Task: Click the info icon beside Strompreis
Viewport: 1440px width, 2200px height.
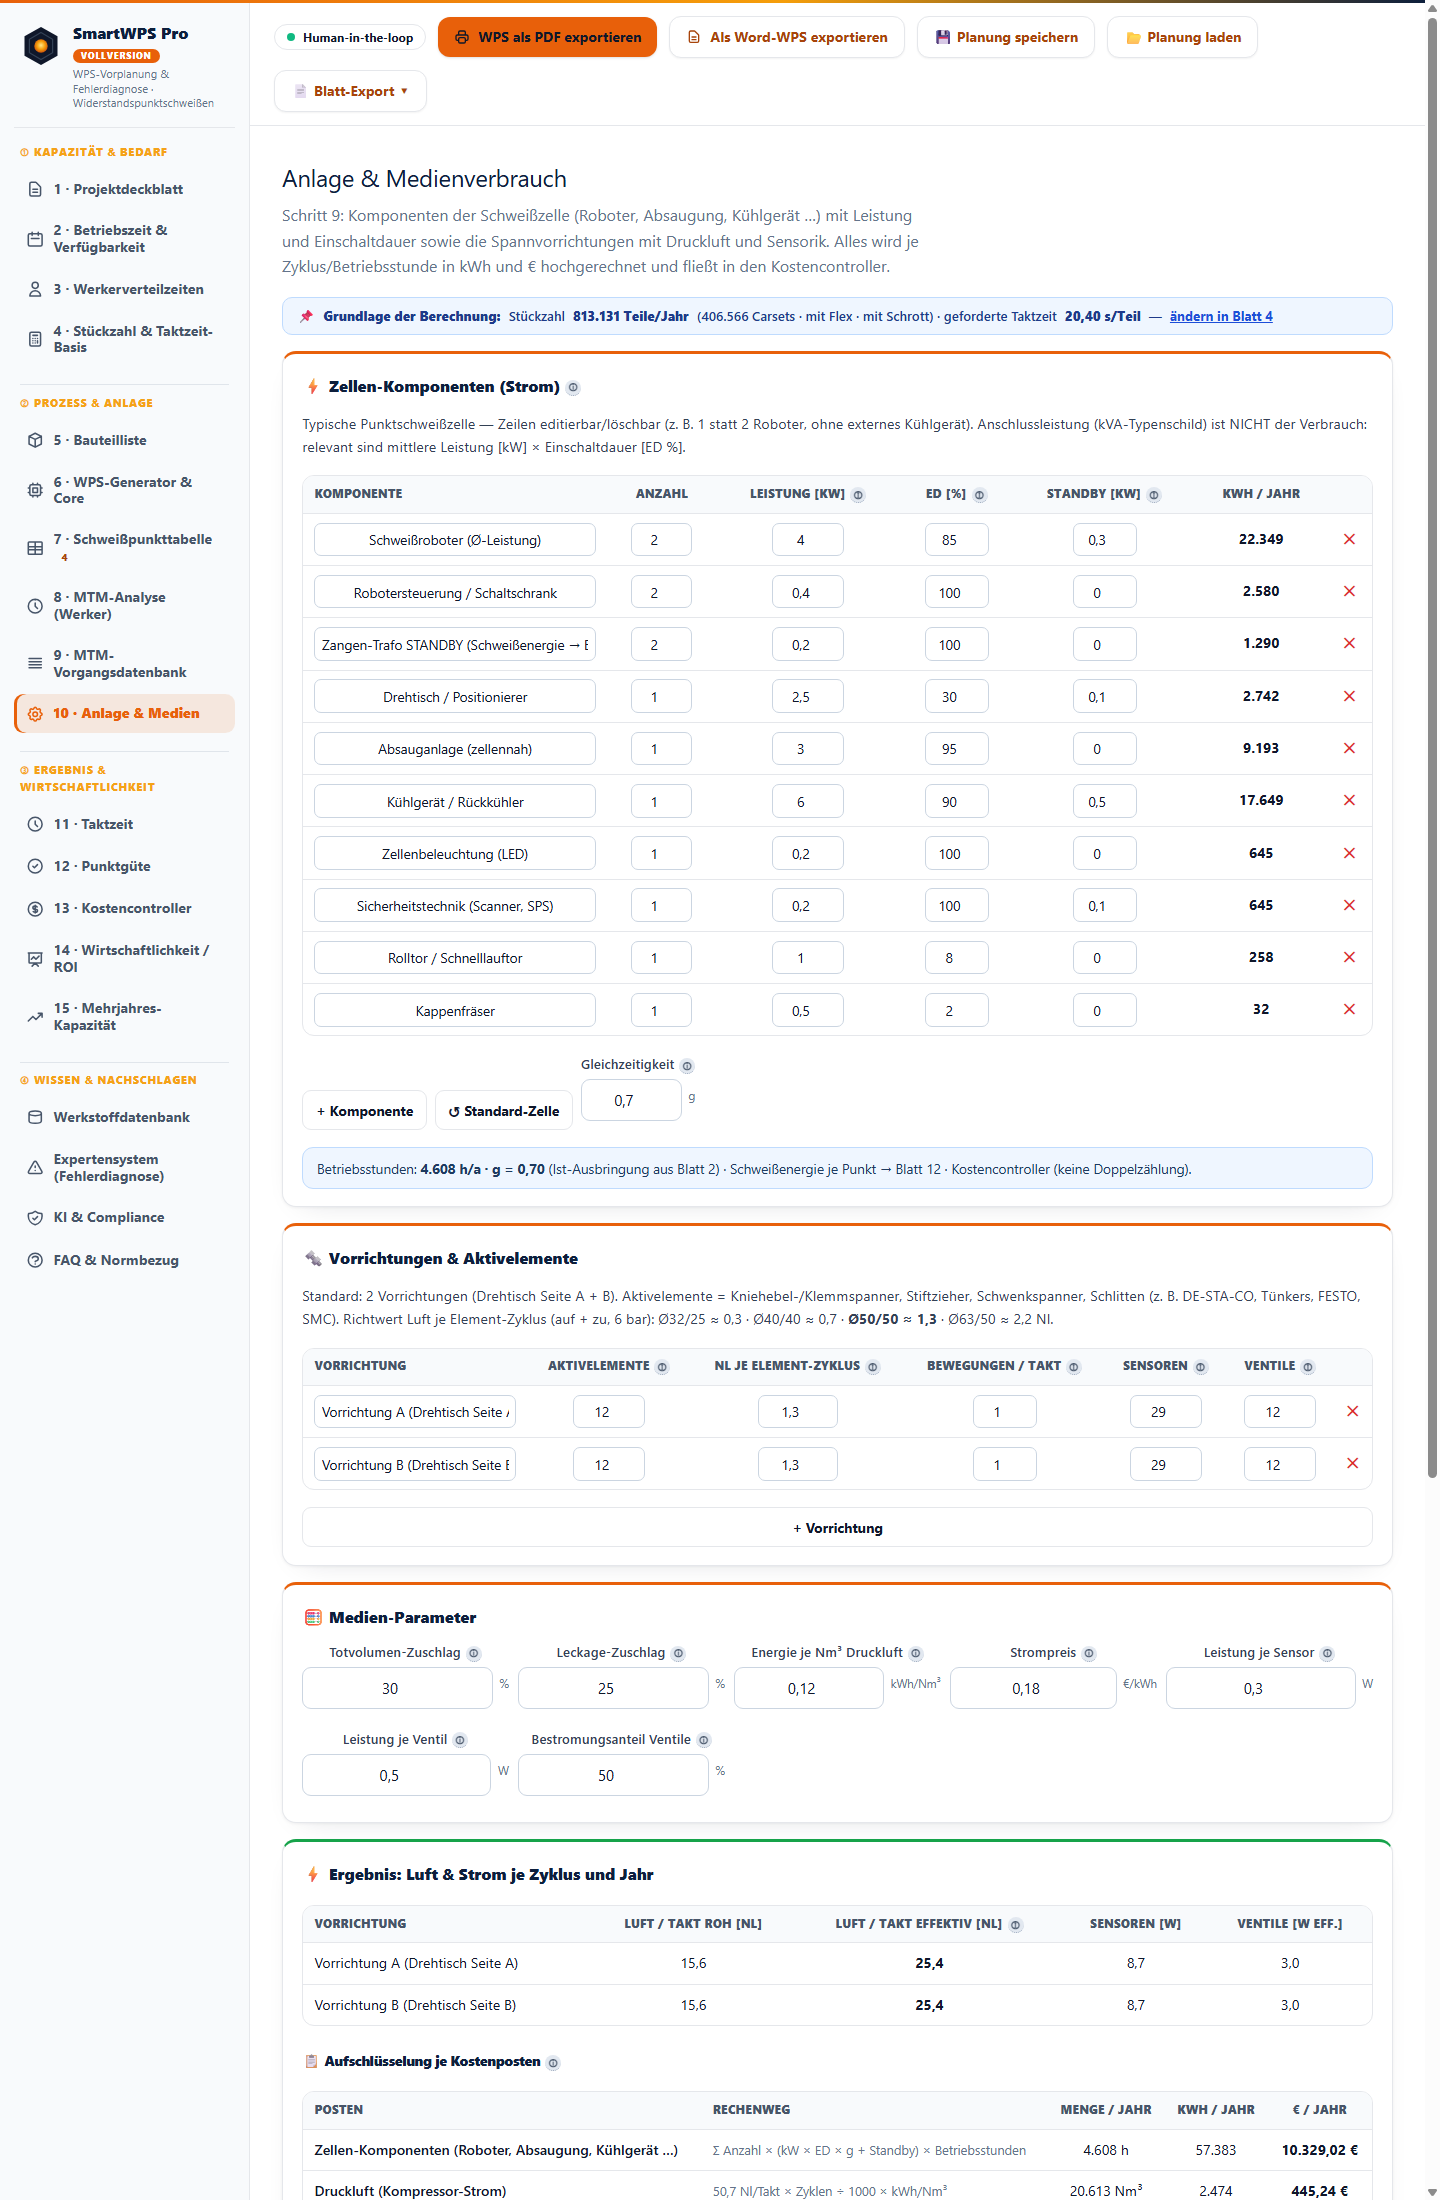Action: [1089, 1654]
